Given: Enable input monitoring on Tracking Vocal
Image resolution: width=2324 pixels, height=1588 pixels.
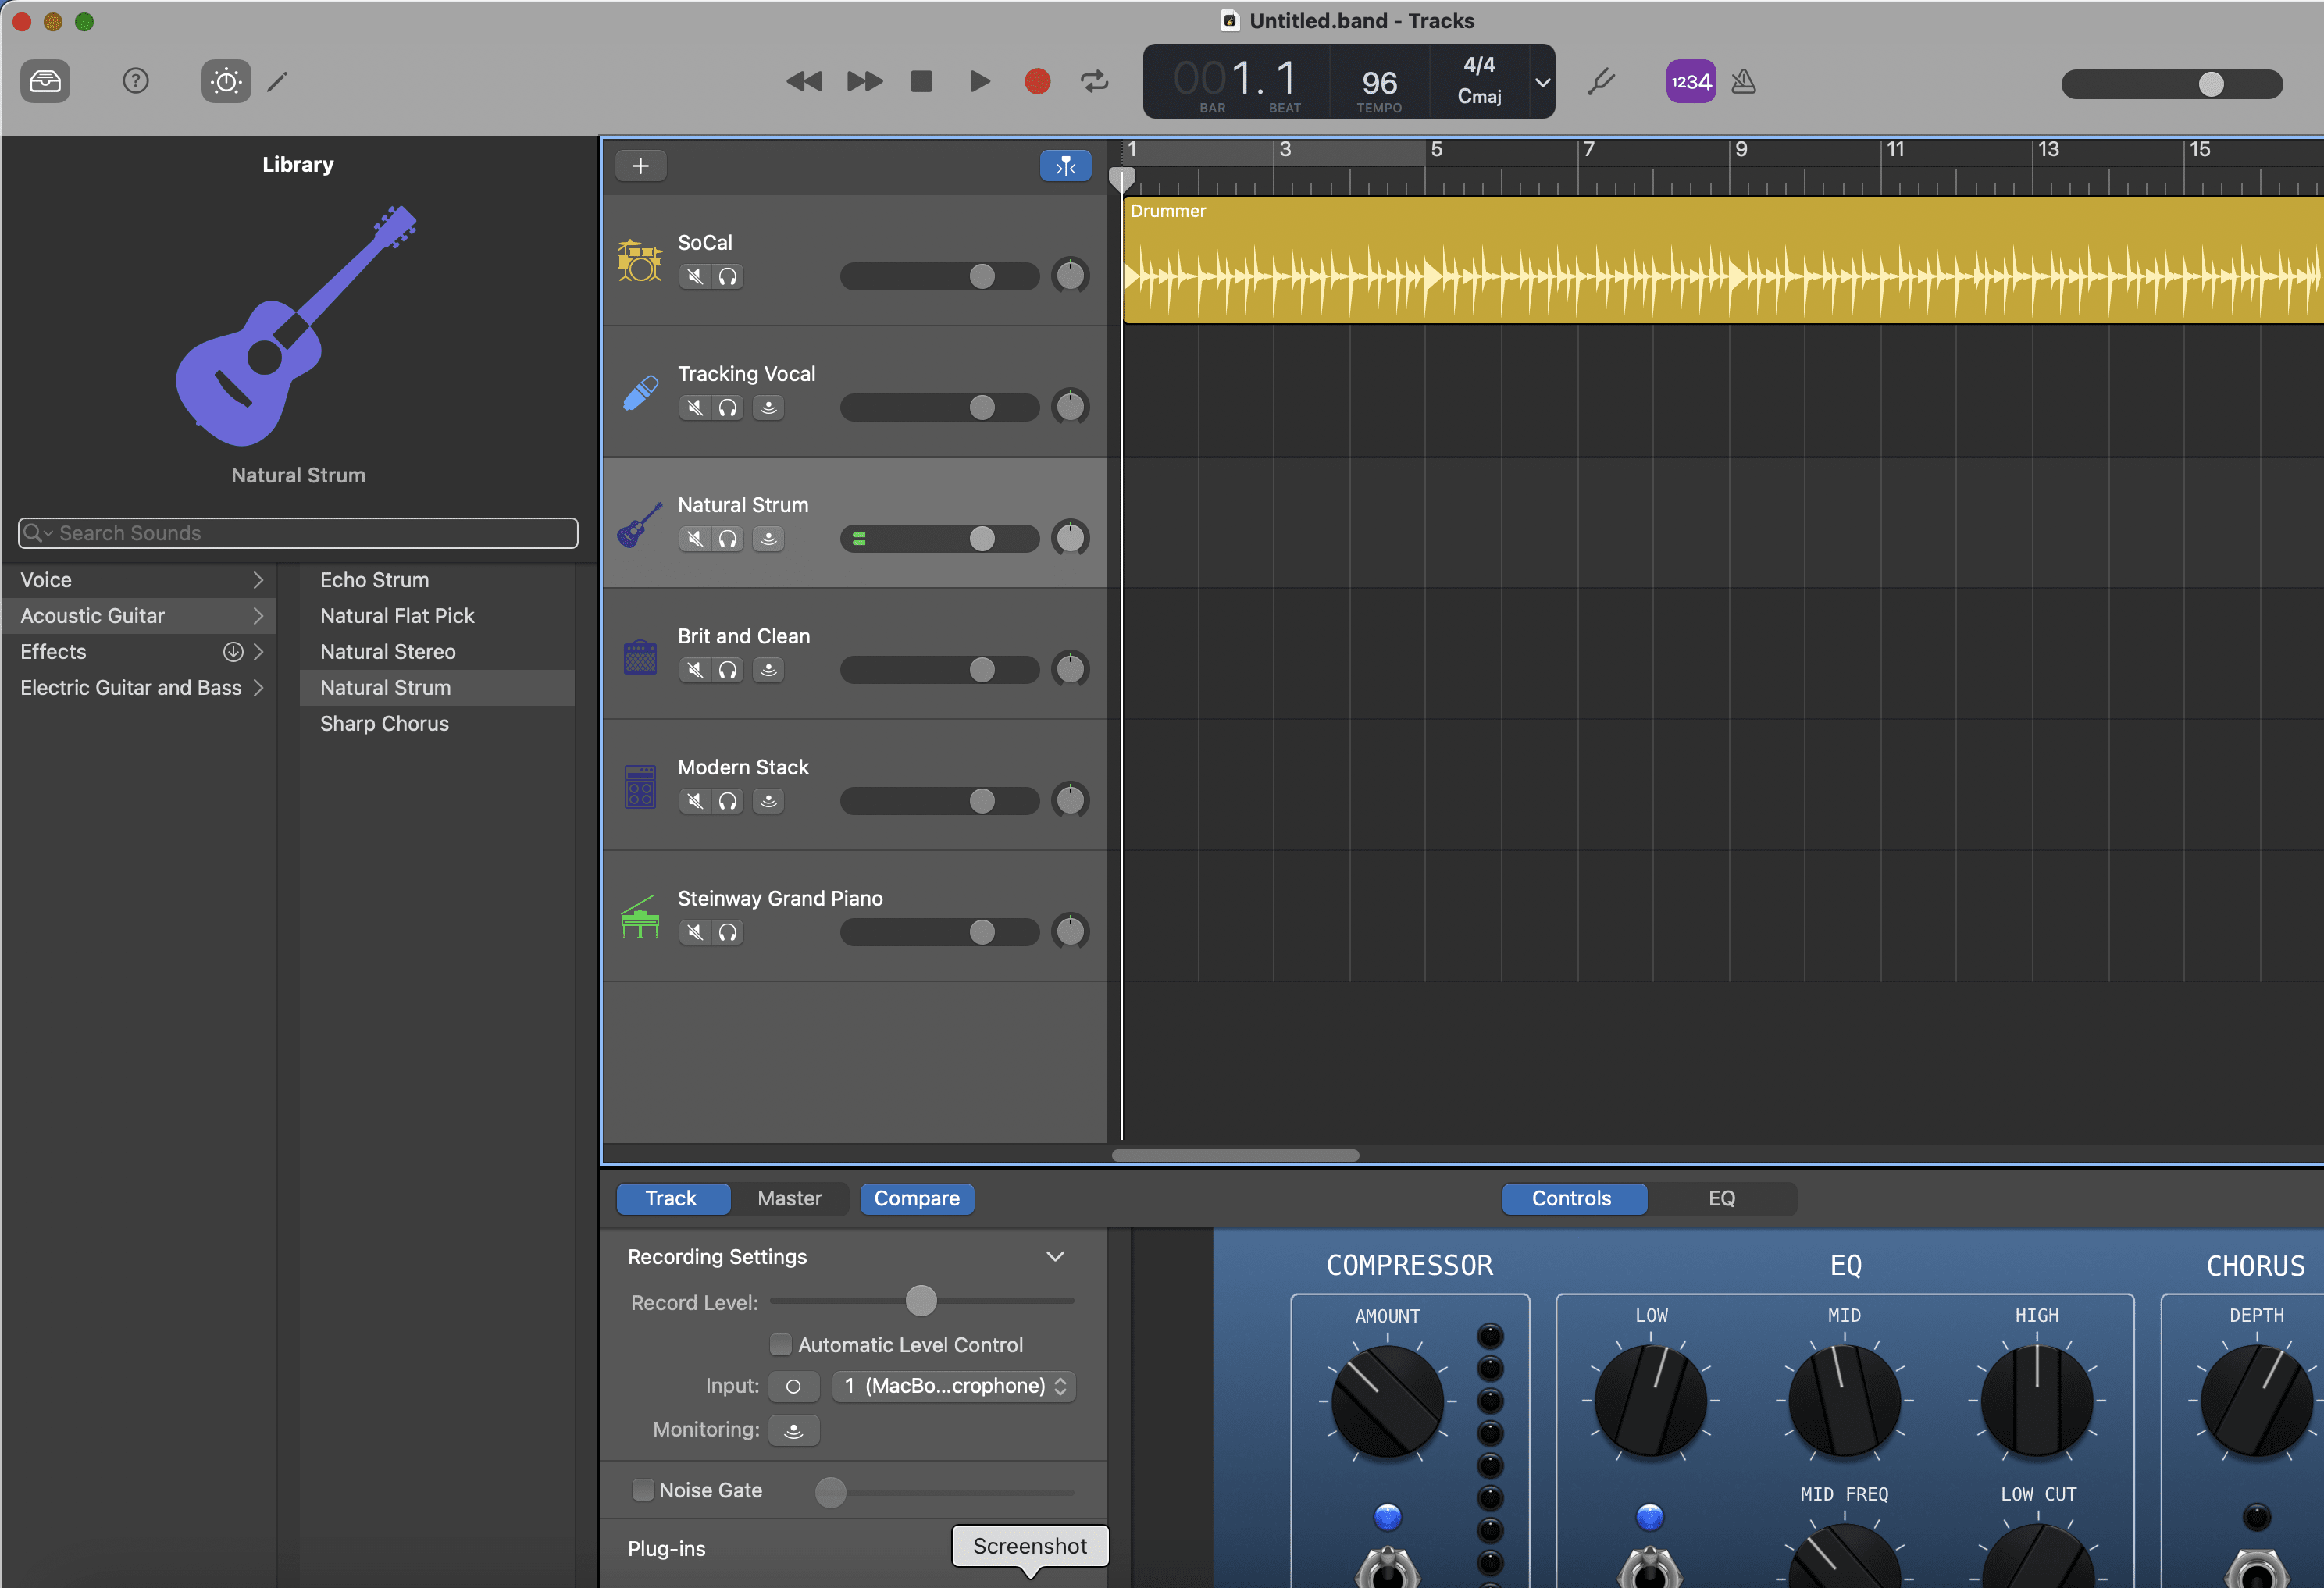Looking at the screenshot, I should pos(768,407).
